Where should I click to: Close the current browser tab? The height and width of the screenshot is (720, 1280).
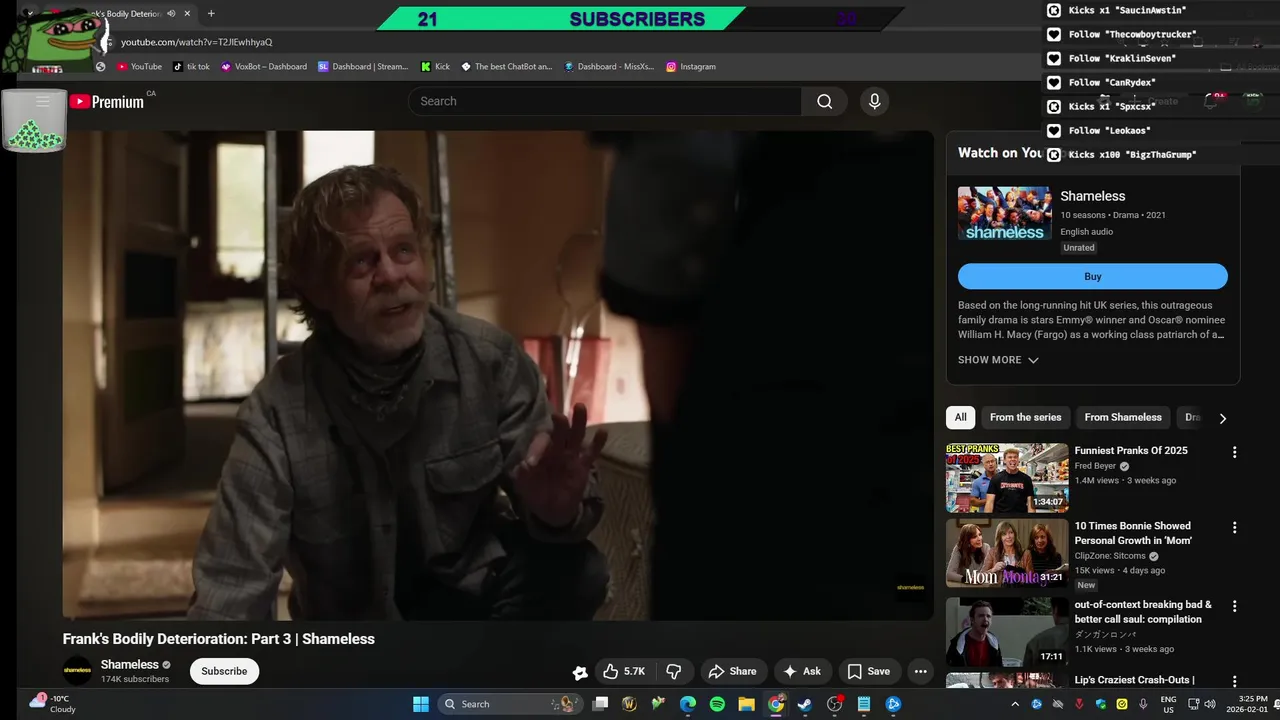click(x=187, y=14)
